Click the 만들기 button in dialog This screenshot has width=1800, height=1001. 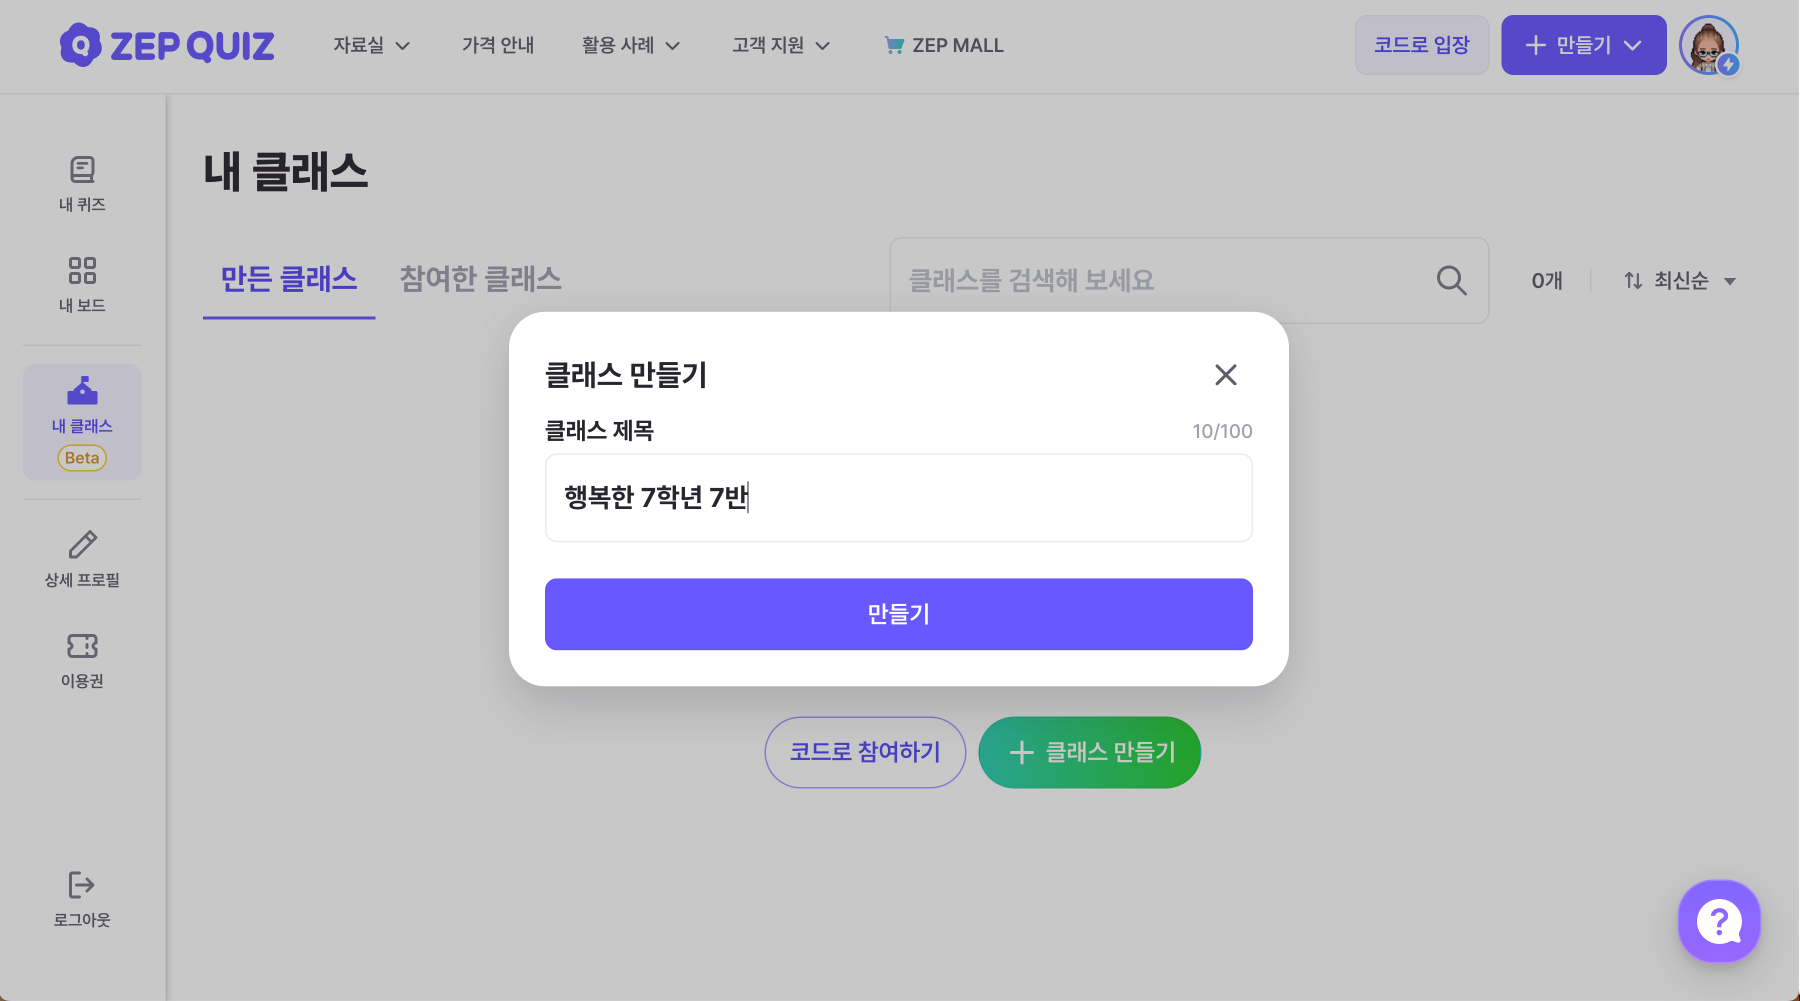tap(899, 614)
